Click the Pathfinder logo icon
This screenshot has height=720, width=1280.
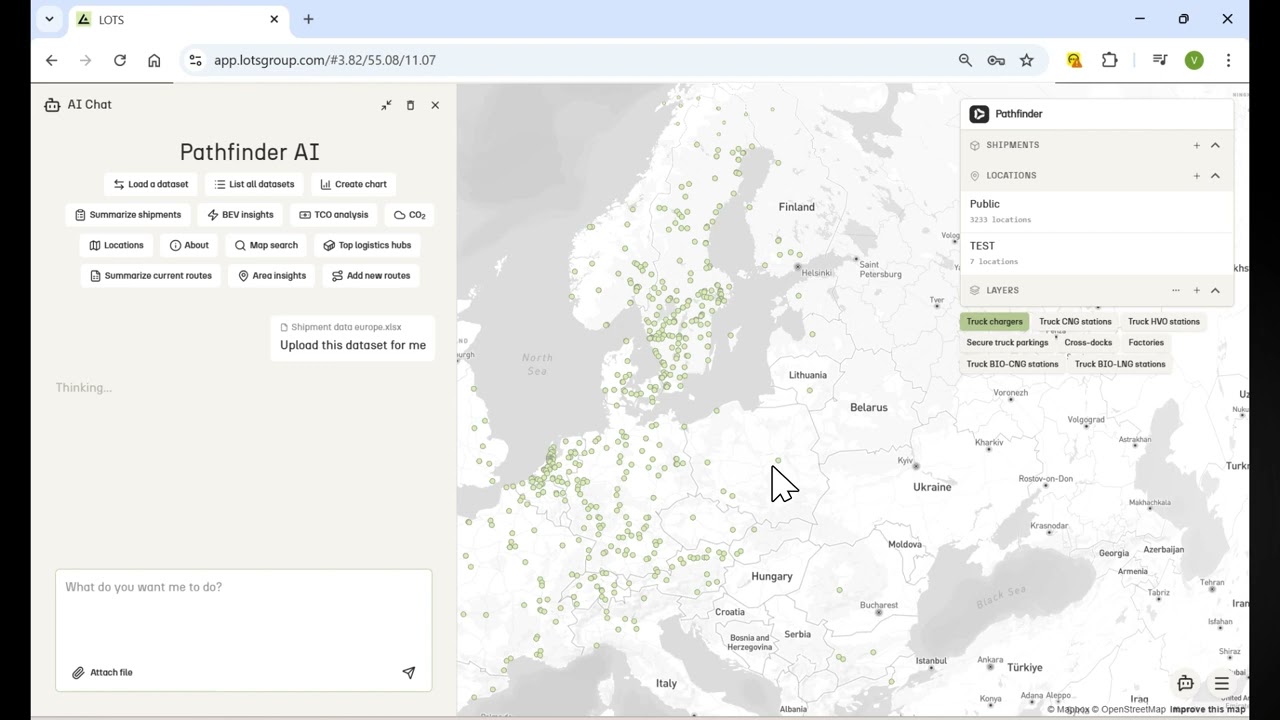[x=979, y=114]
